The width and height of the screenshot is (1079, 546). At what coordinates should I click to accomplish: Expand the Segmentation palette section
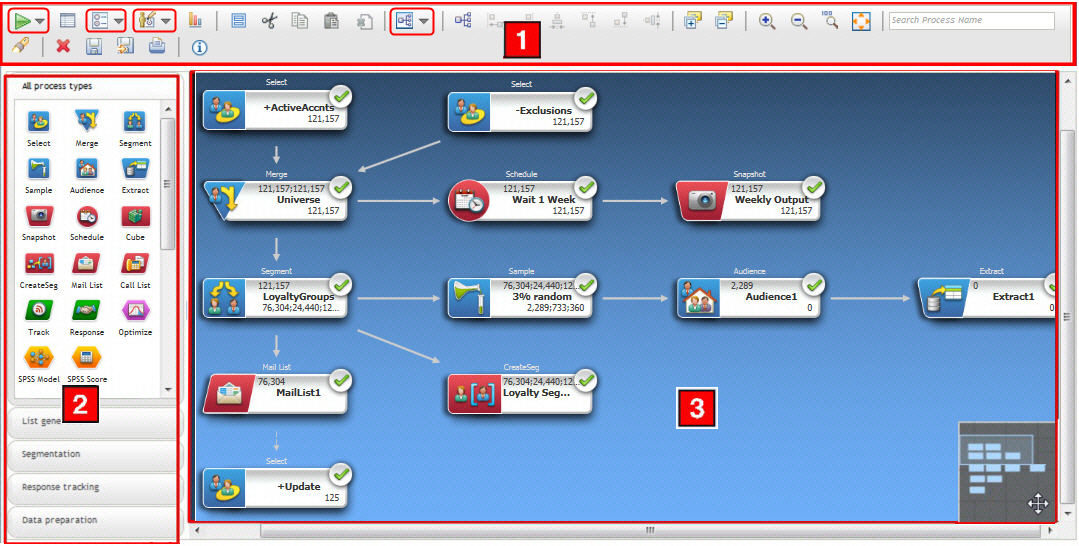pyautogui.click(x=95, y=454)
